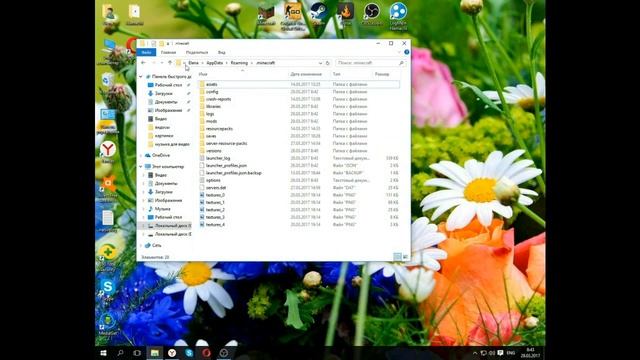
Task: Click Roaming in the address path
Action: click(x=239, y=63)
